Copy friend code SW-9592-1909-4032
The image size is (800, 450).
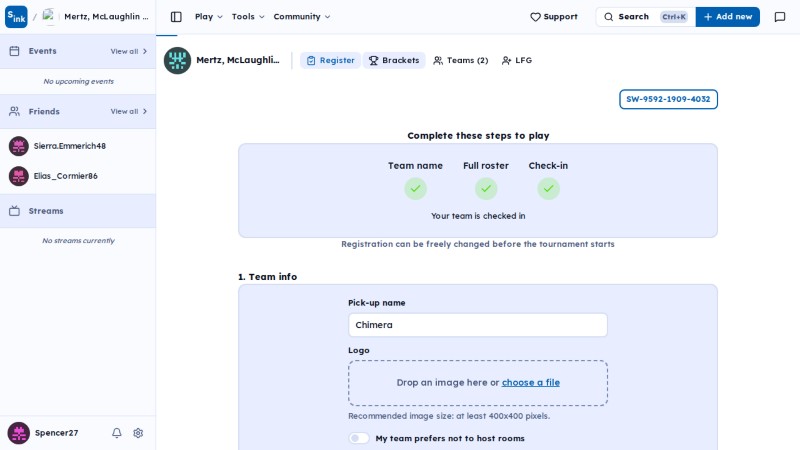(668, 99)
